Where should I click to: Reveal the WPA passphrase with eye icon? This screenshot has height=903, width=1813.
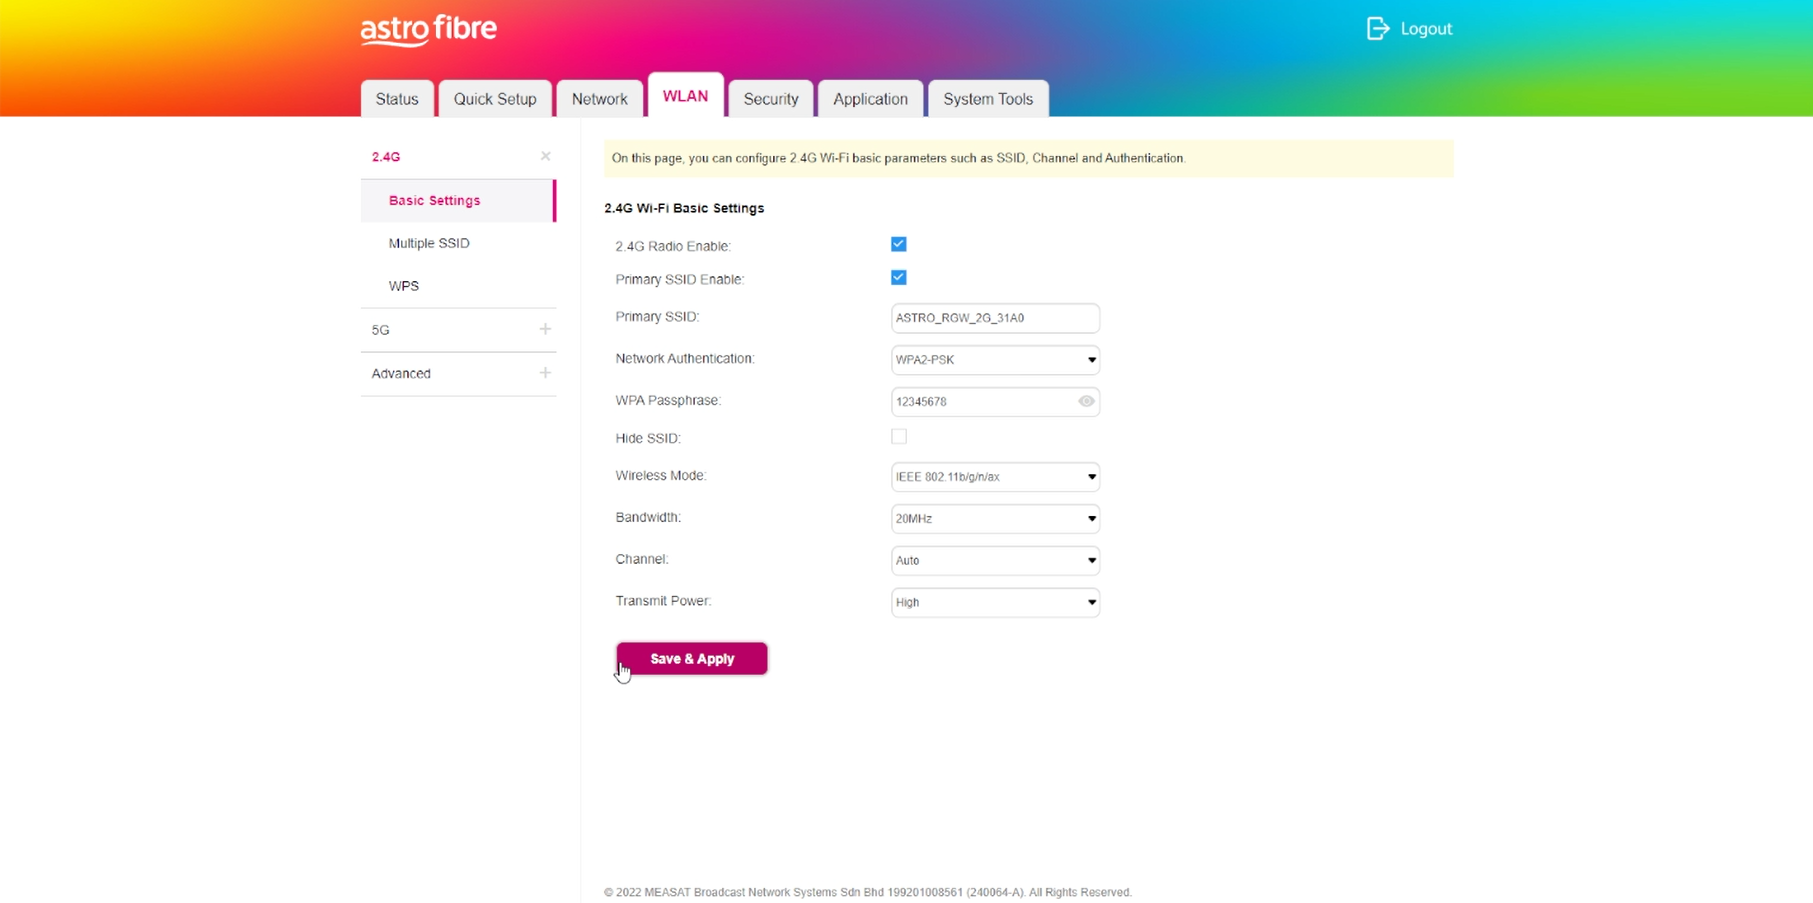click(1086, 401)
